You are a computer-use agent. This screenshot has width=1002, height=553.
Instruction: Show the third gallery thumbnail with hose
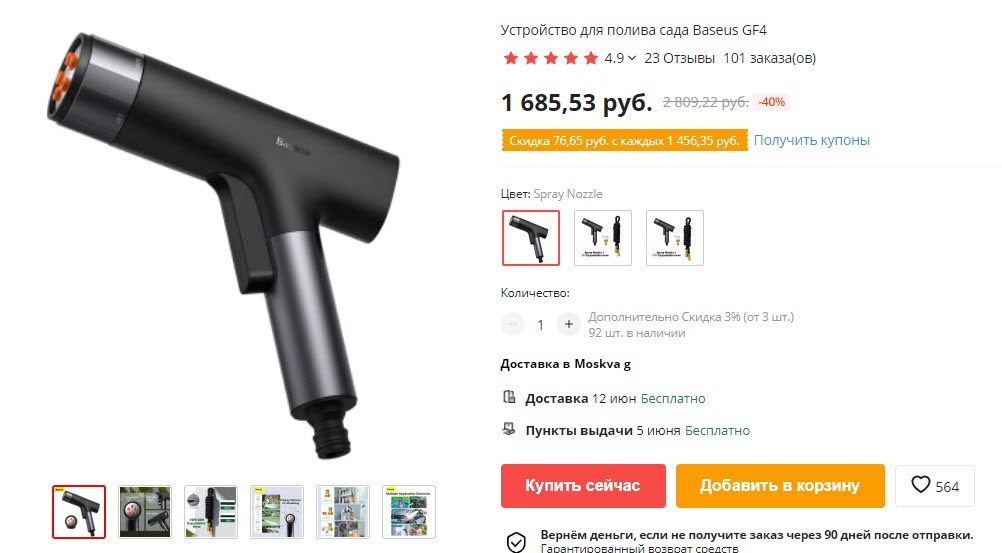211,512
